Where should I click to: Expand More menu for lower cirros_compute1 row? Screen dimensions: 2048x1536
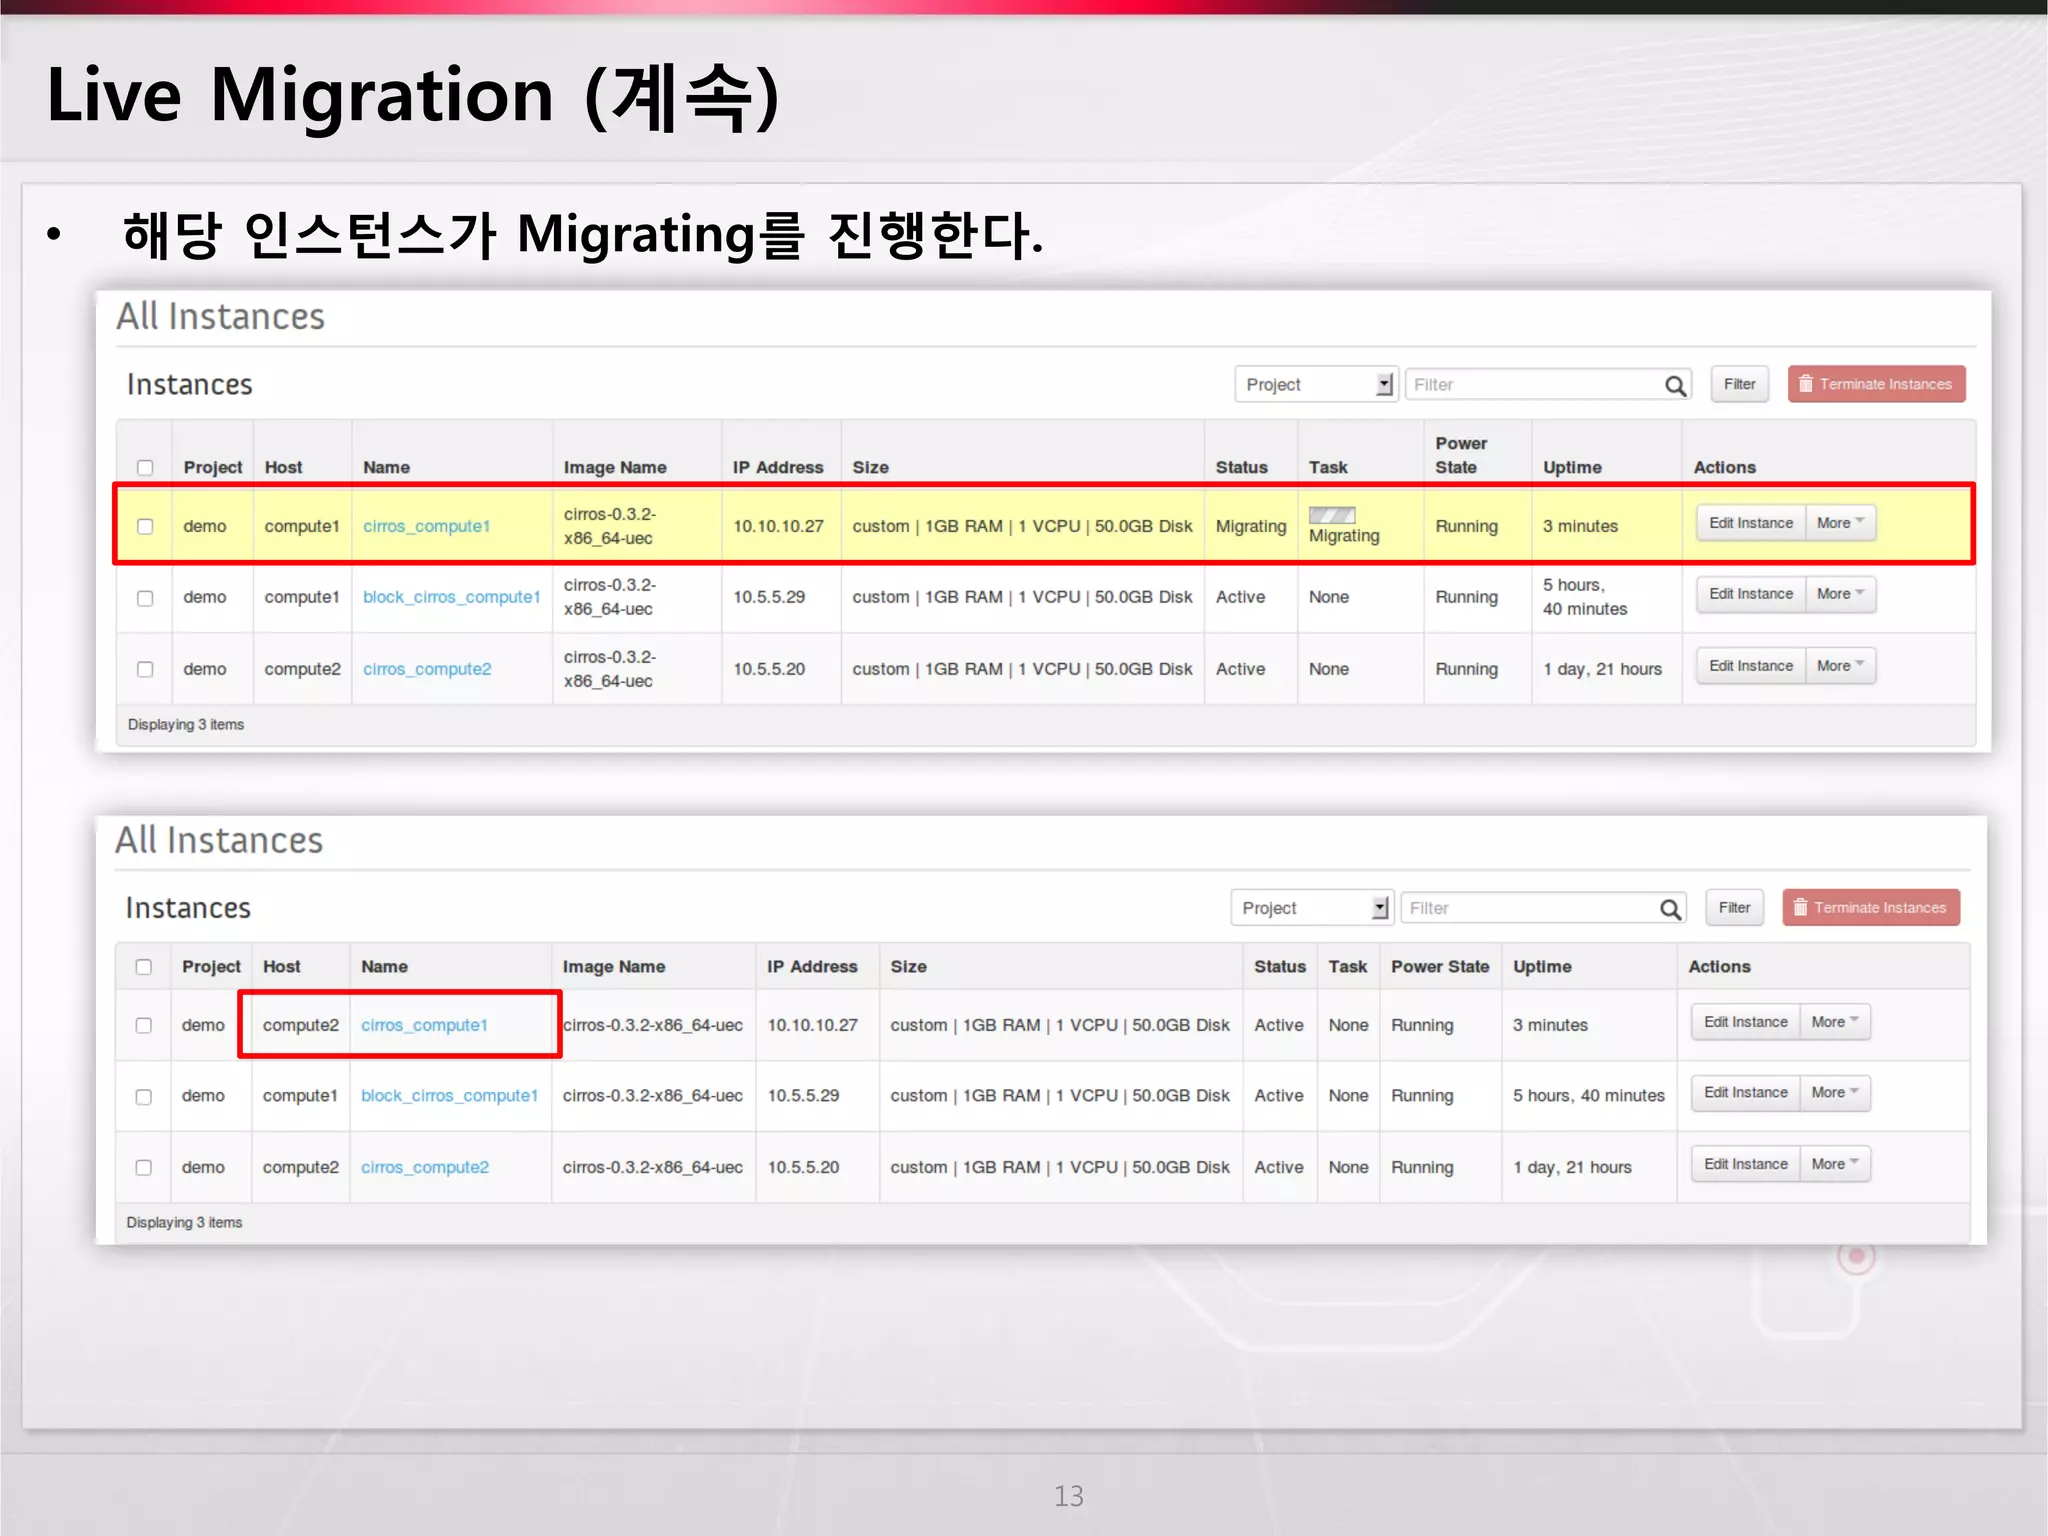pos(1835,1022)
